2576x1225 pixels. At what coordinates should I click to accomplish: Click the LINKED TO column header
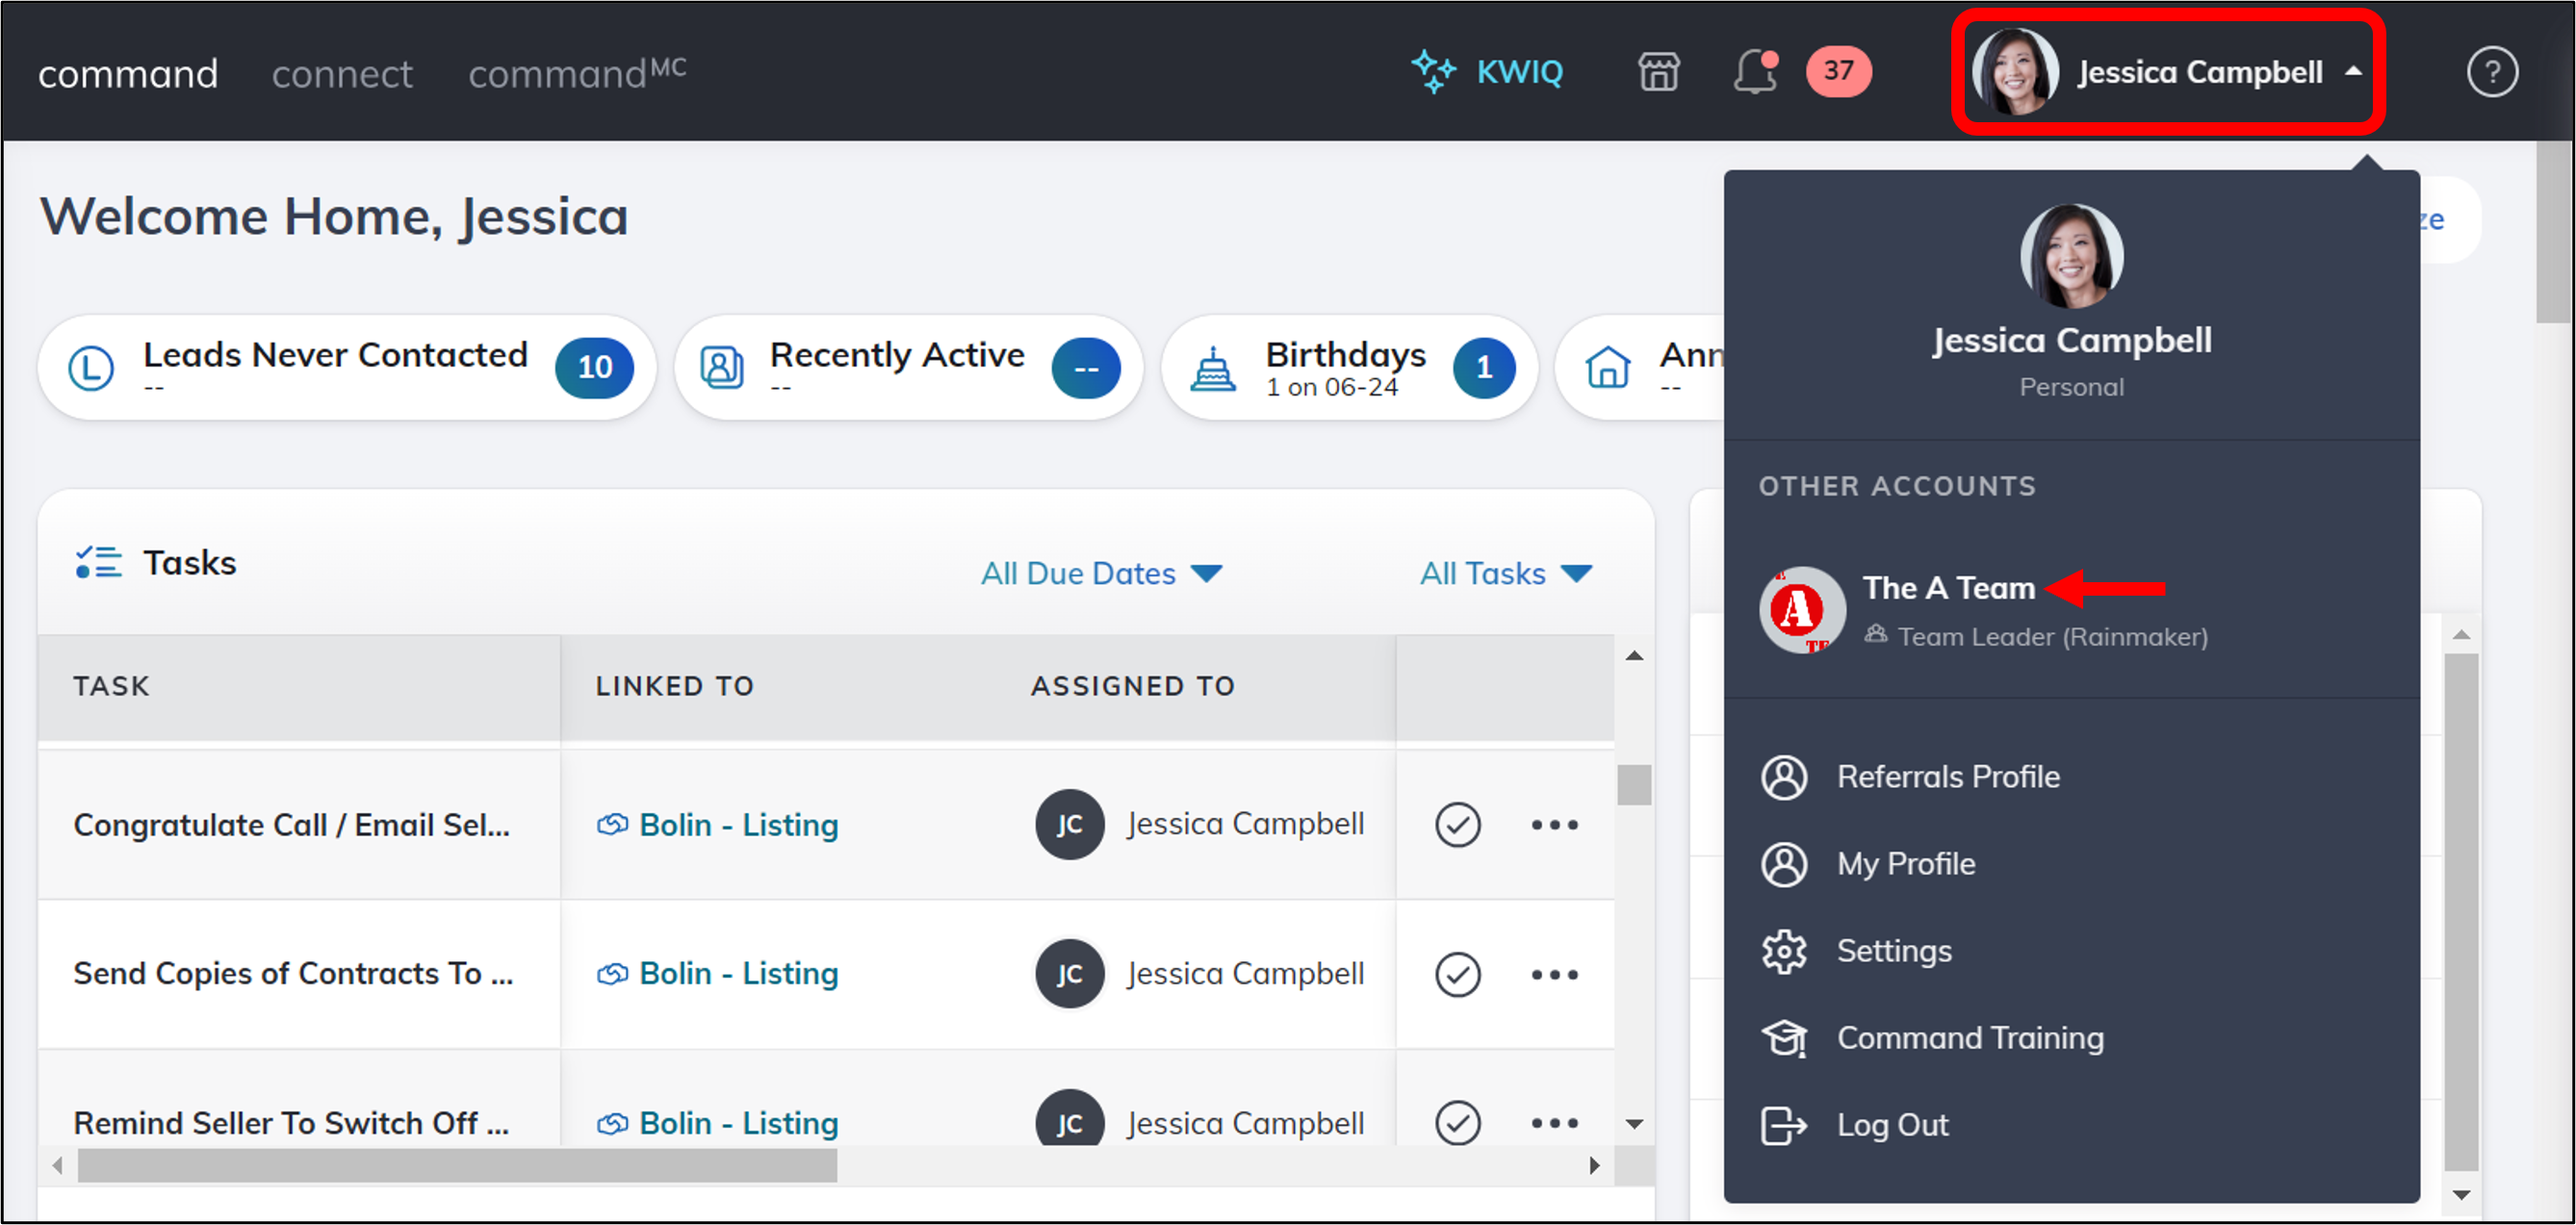(675, 686)
